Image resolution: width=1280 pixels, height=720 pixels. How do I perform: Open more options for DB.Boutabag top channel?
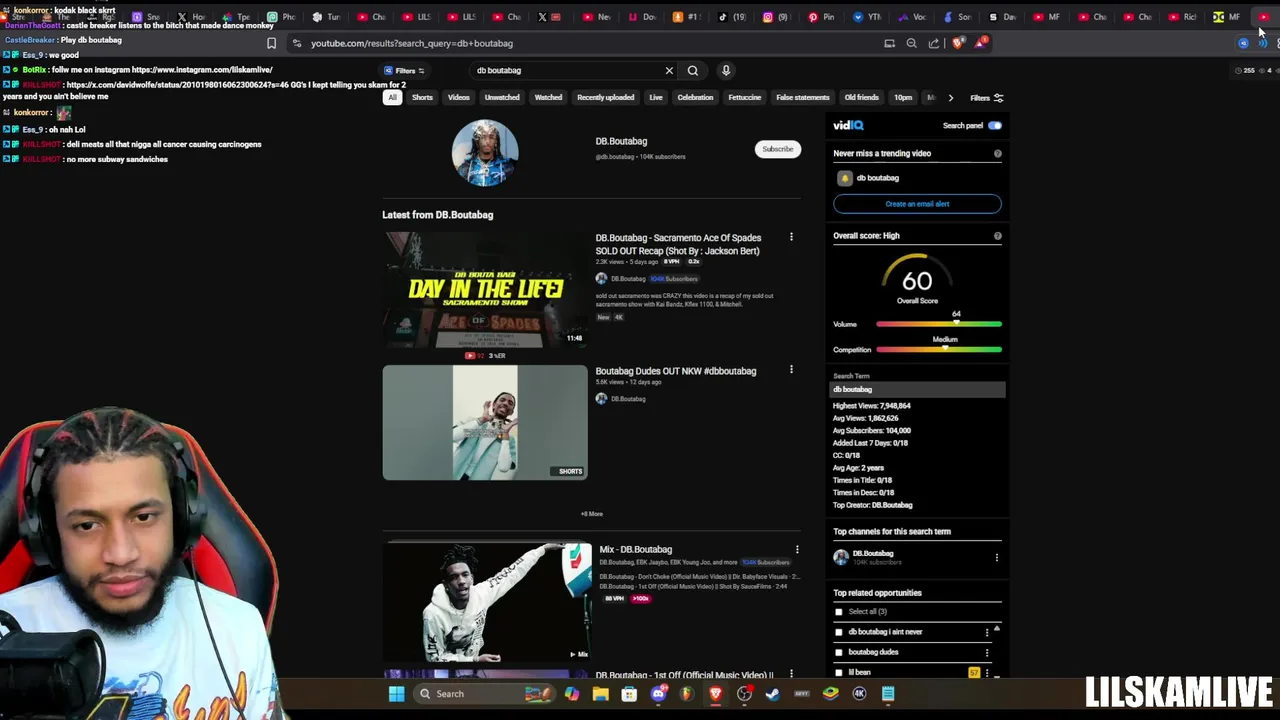(996, 557)
